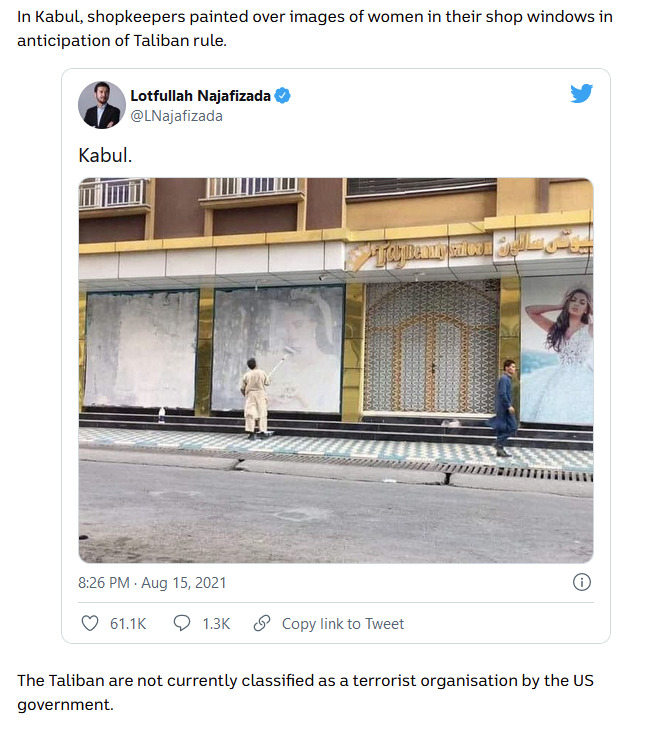Click the man painting the window
The width and height of the screenshot is (653, 736).
[255, 399]
